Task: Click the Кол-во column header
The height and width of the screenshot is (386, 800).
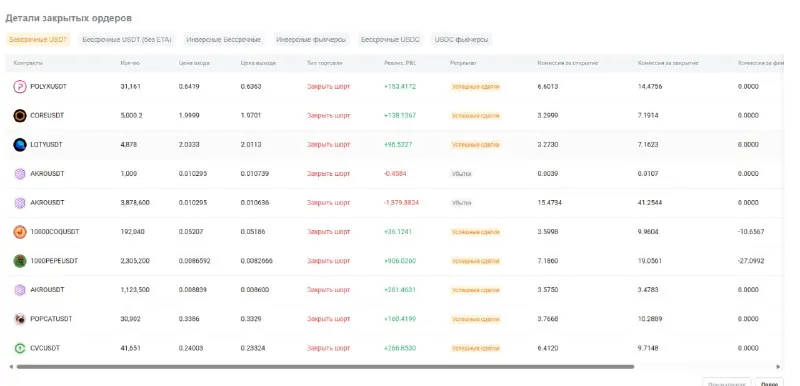Action: tap(130, 63)
